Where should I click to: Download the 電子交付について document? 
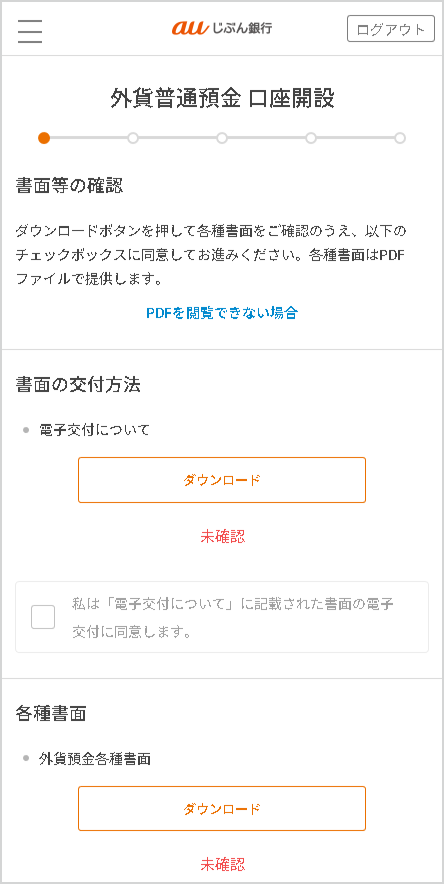(x=222, y=480)
